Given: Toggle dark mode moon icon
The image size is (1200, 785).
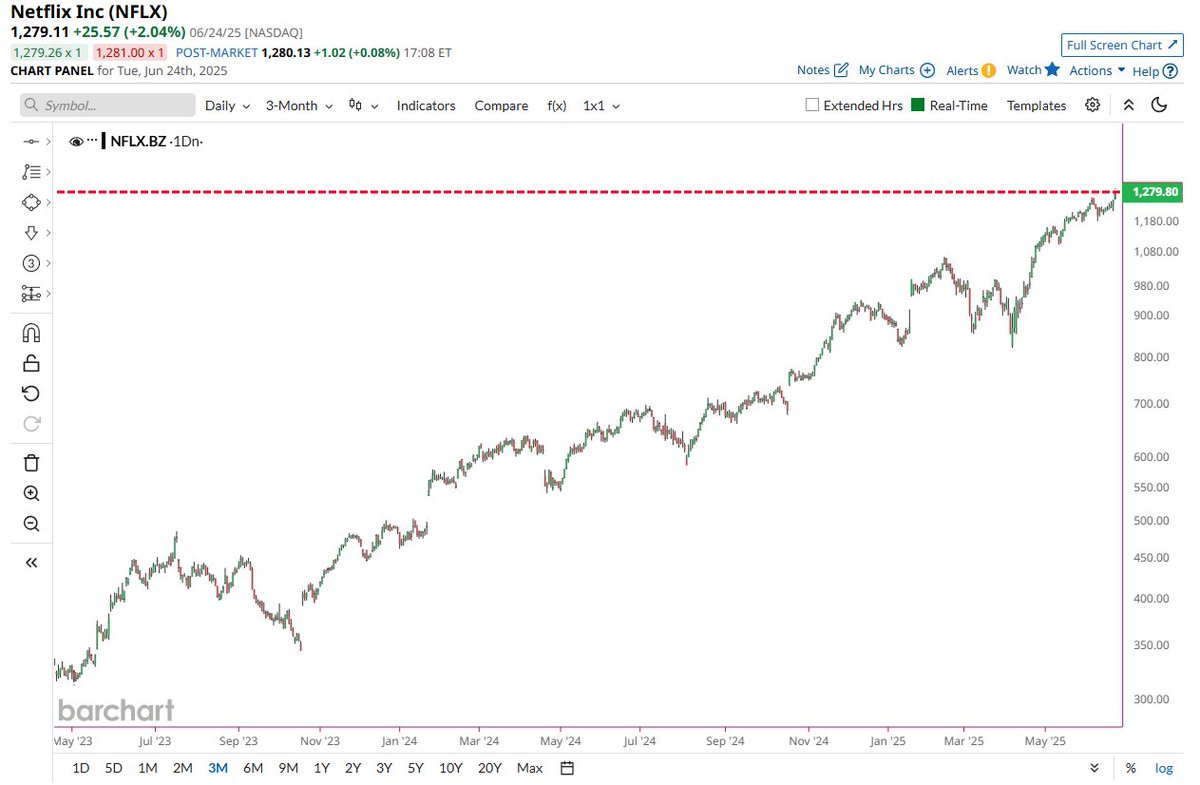Looking at the screenshot, I should click(x=1160, y=105).
